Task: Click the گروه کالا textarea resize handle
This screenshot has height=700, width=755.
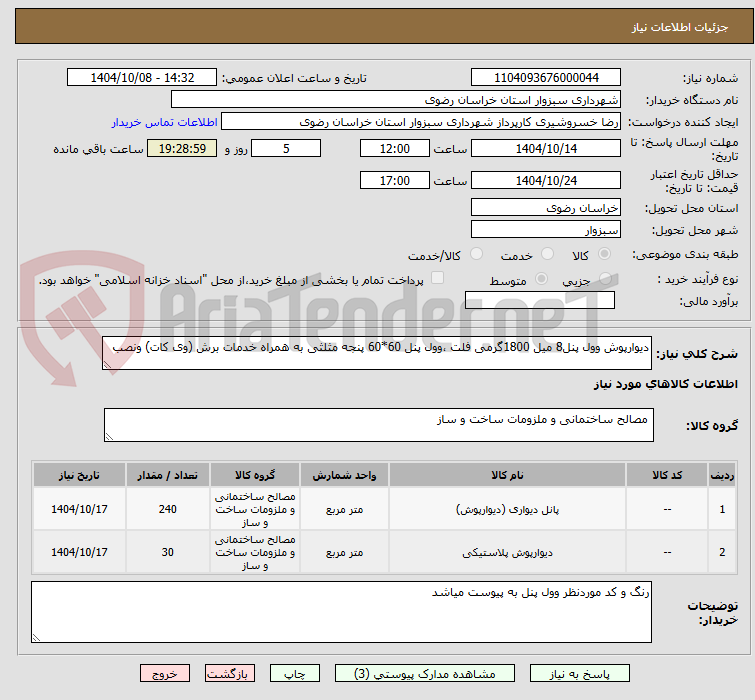Action: [109, 437]
